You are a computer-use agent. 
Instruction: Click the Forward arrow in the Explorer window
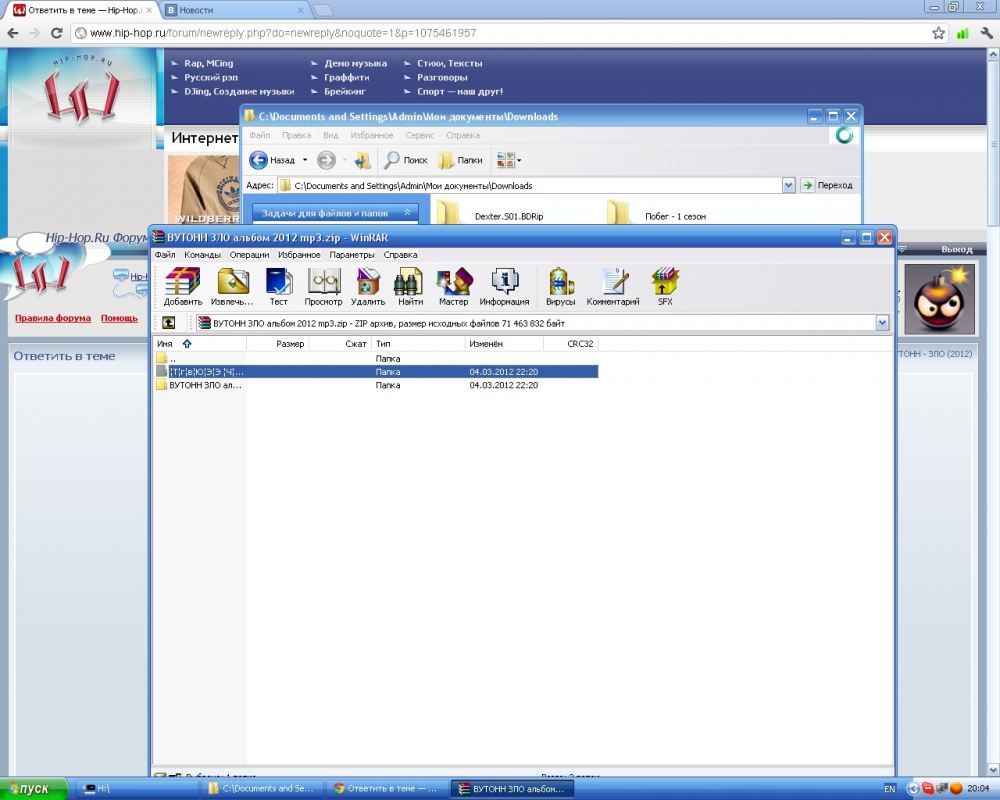(327, 160)
